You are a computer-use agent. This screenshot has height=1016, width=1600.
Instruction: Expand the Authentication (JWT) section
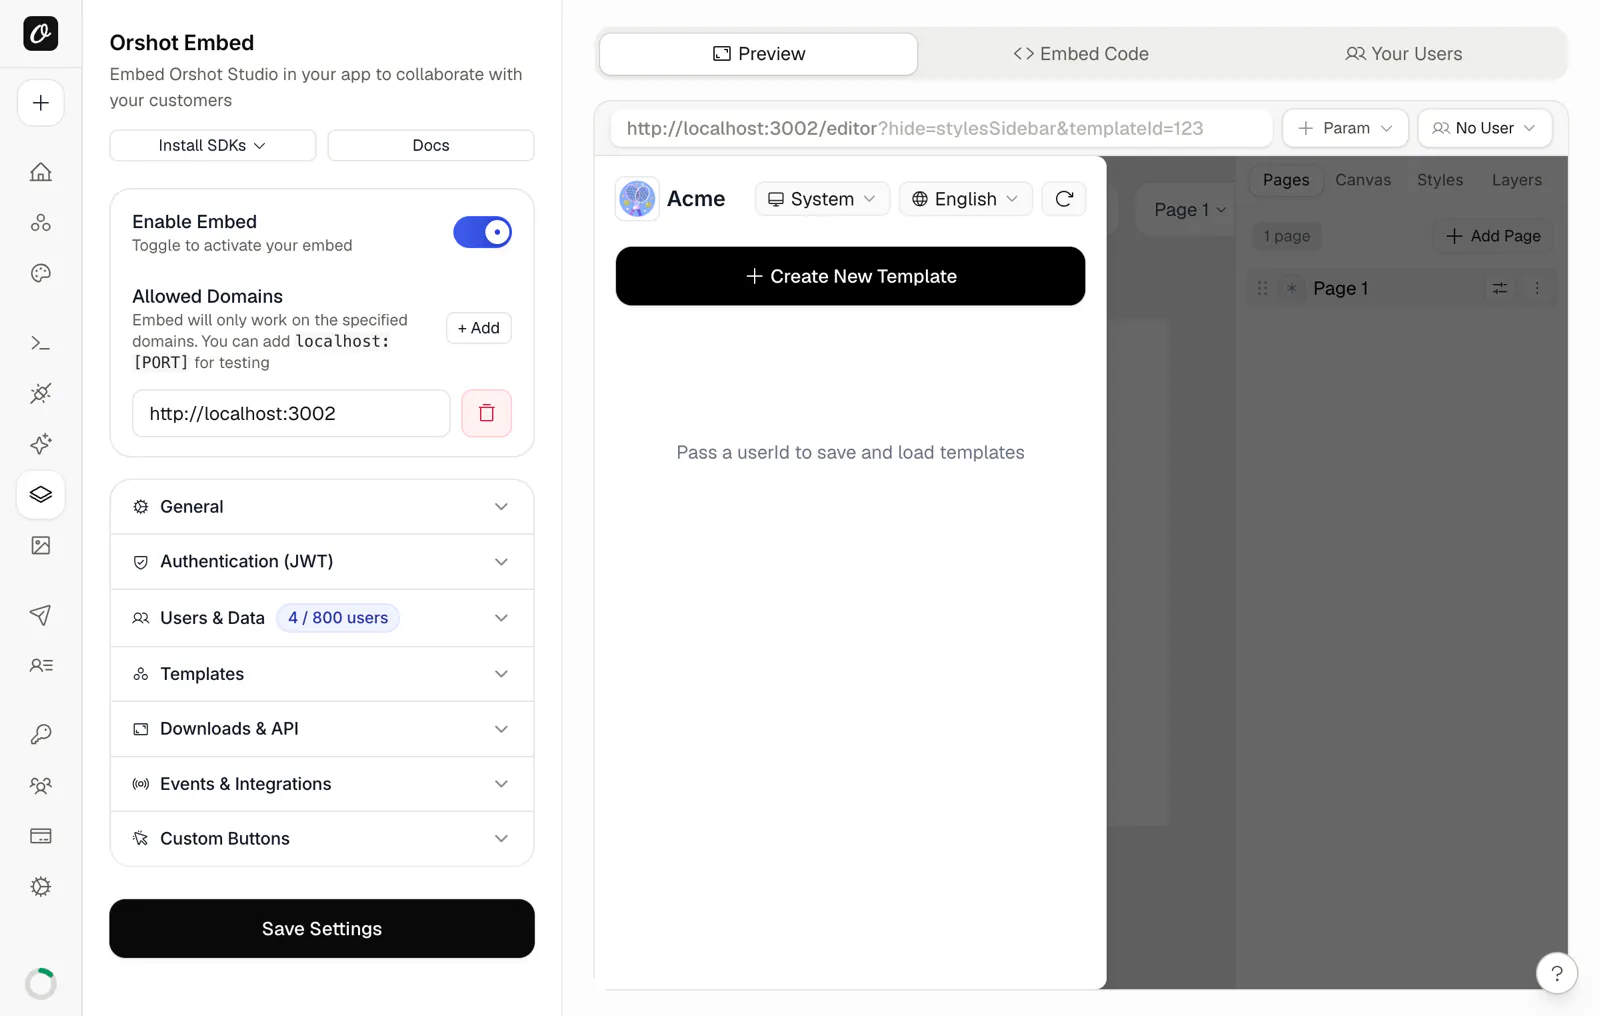322,562
